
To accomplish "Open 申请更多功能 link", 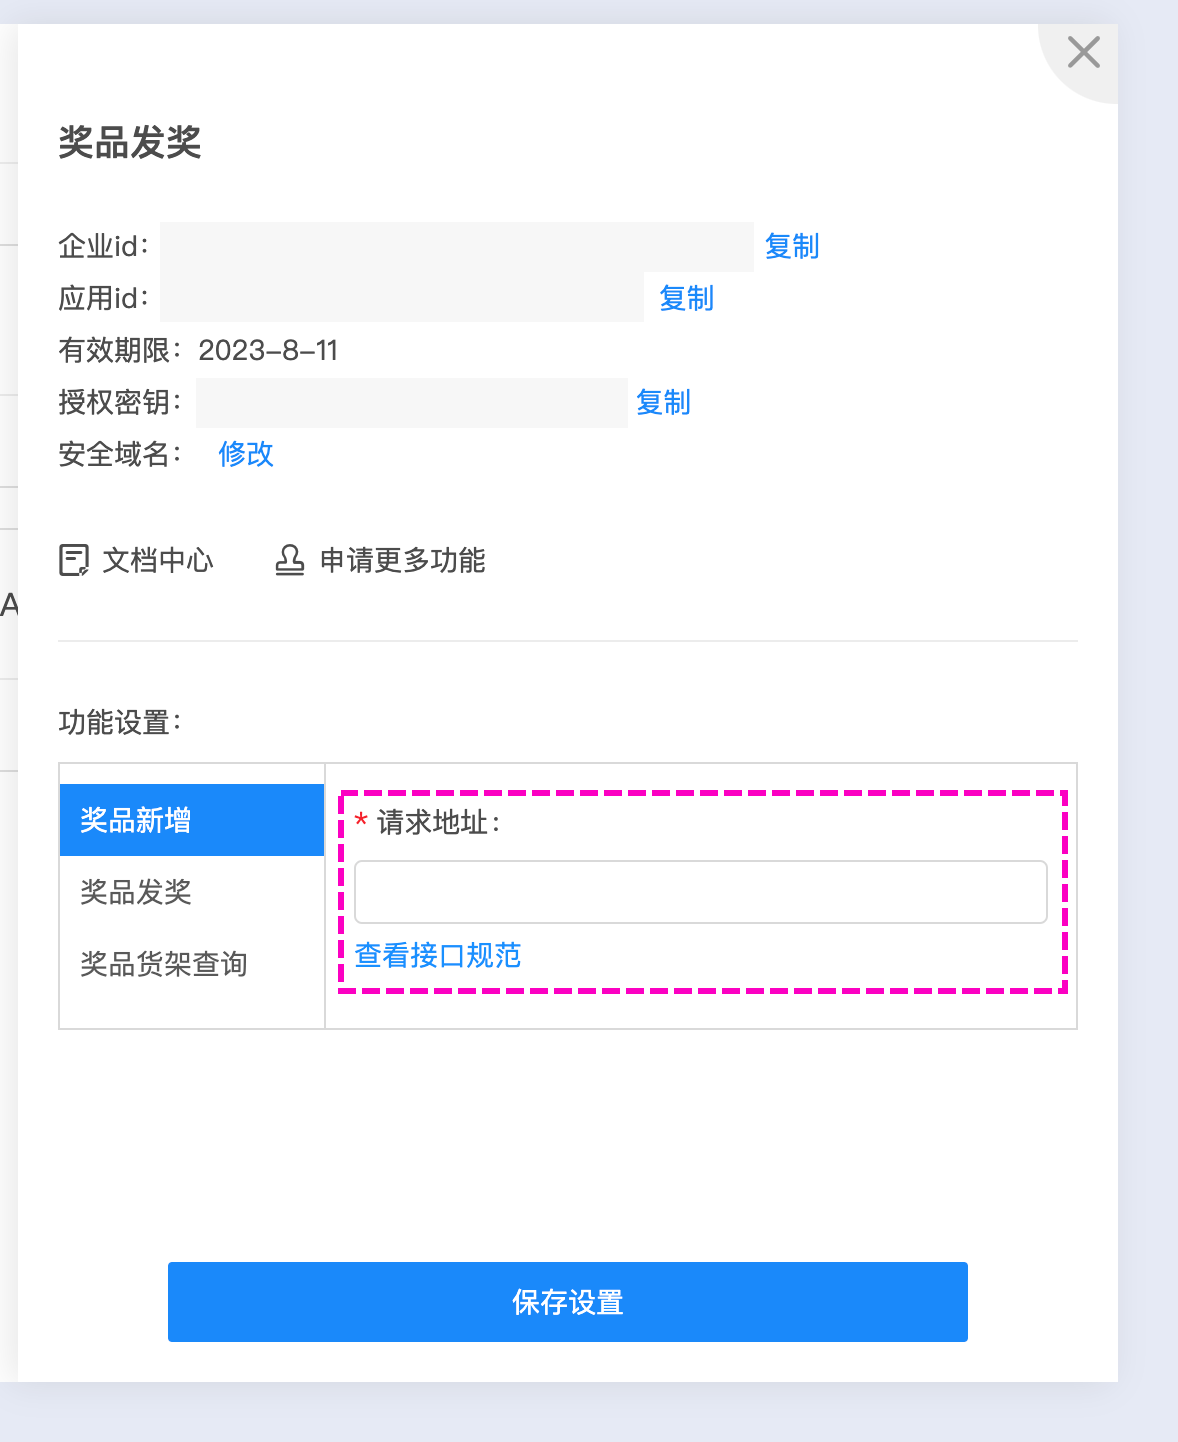I will (403, 560).
